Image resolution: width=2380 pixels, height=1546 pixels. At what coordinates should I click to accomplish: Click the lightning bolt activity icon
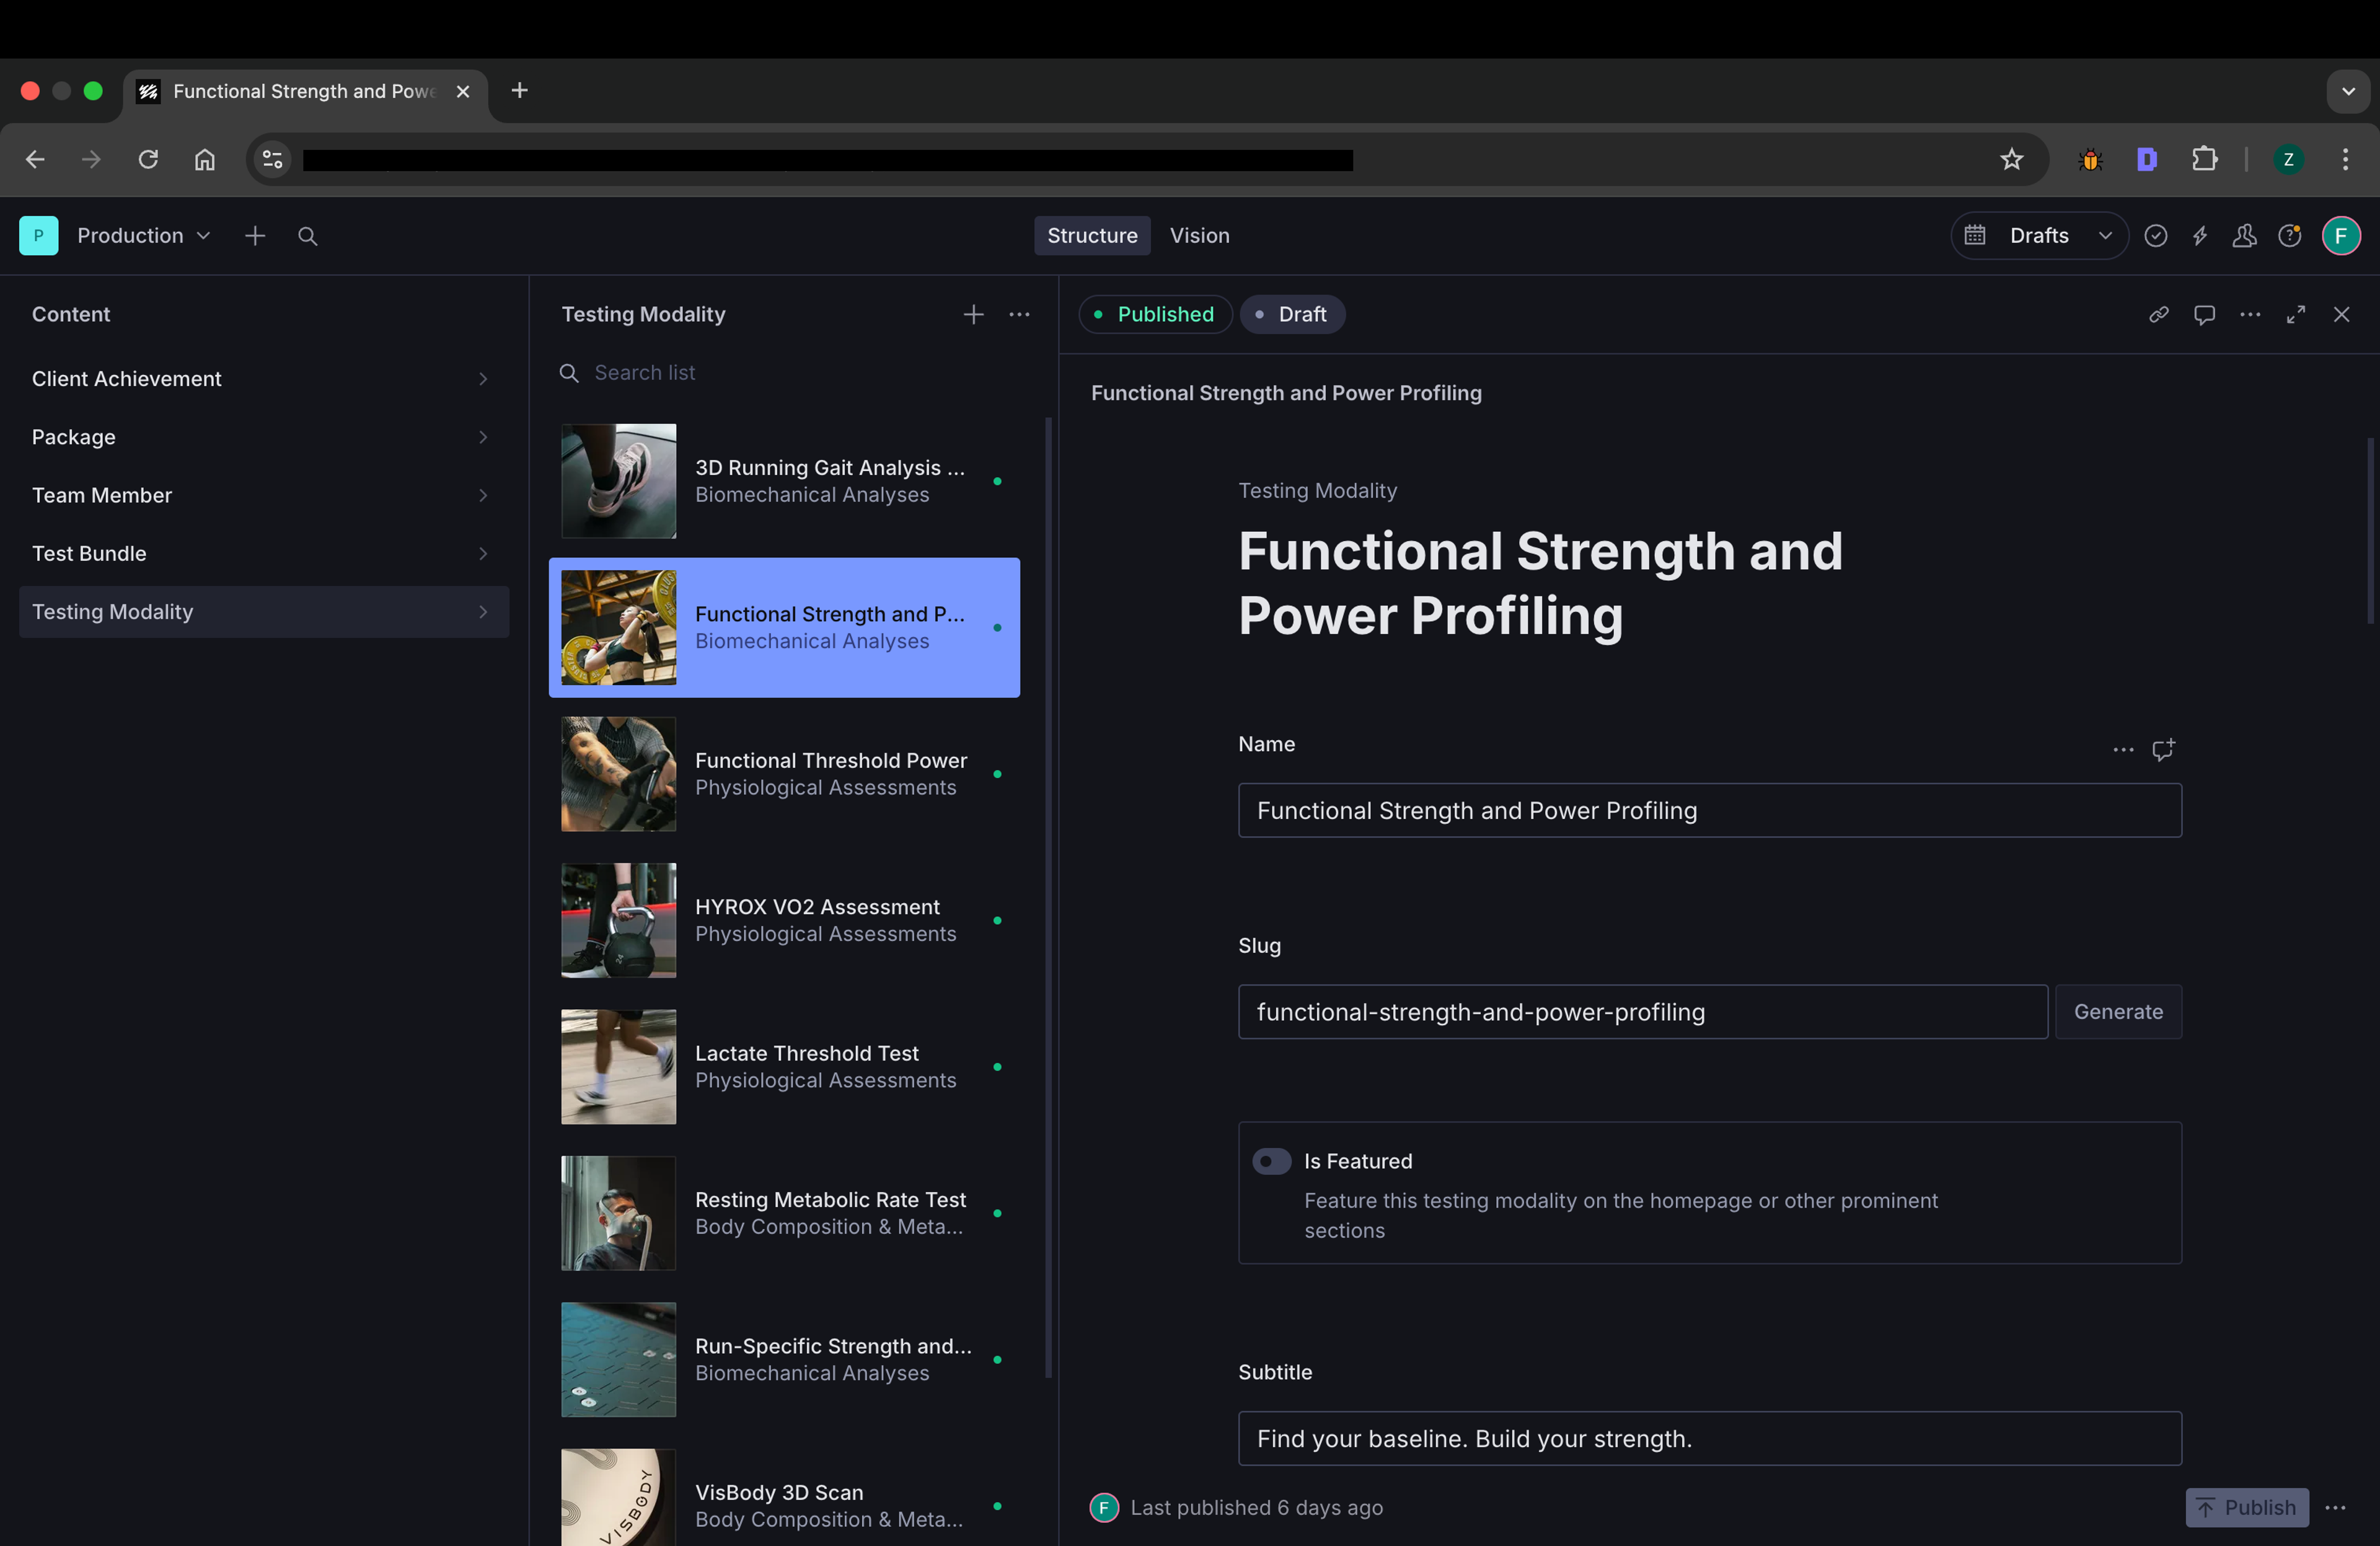pyautogui.click(x=2200, y=236)
